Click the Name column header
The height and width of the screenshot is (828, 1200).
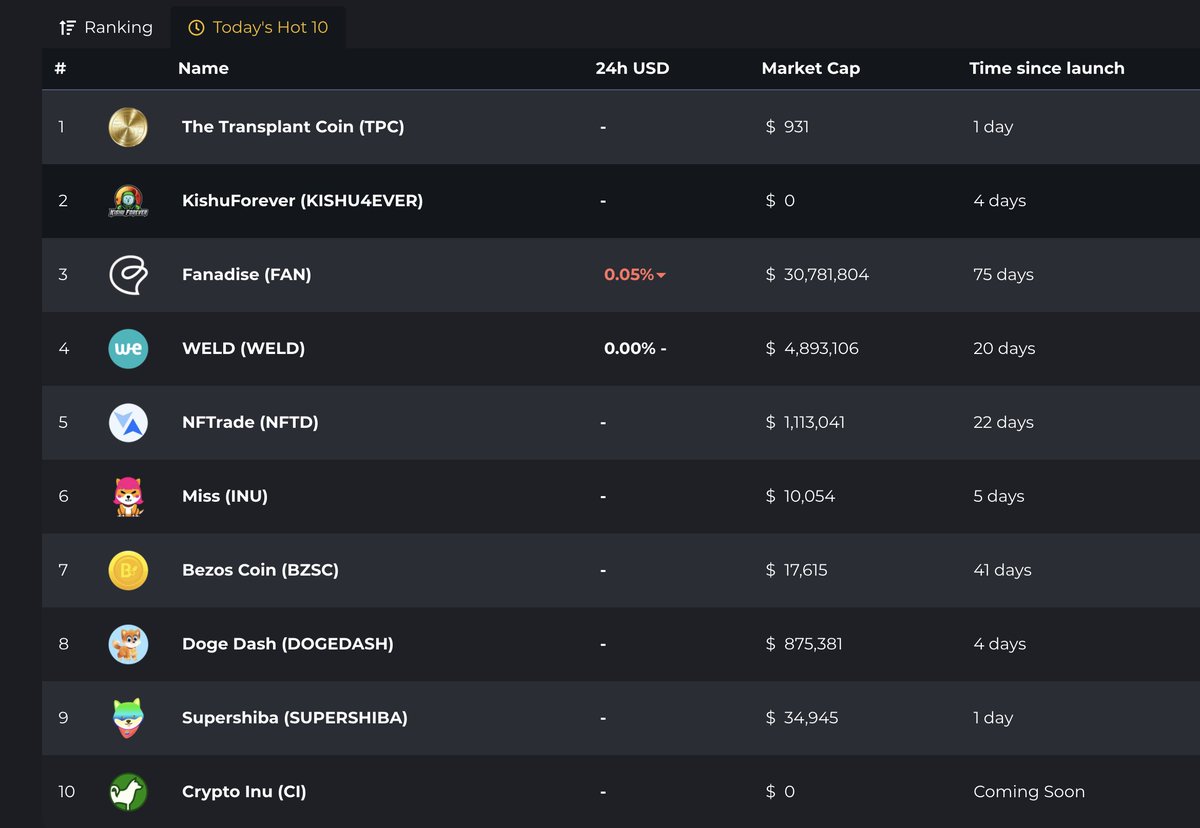coord(203,69)
